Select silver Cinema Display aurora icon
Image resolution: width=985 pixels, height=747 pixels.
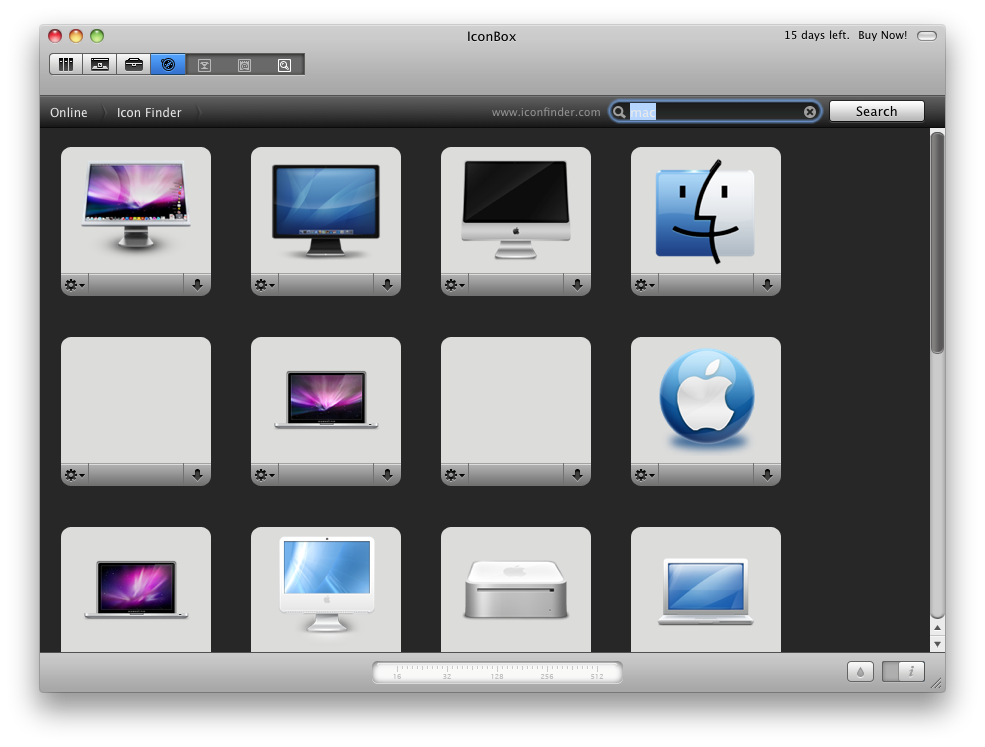point(136,206)
